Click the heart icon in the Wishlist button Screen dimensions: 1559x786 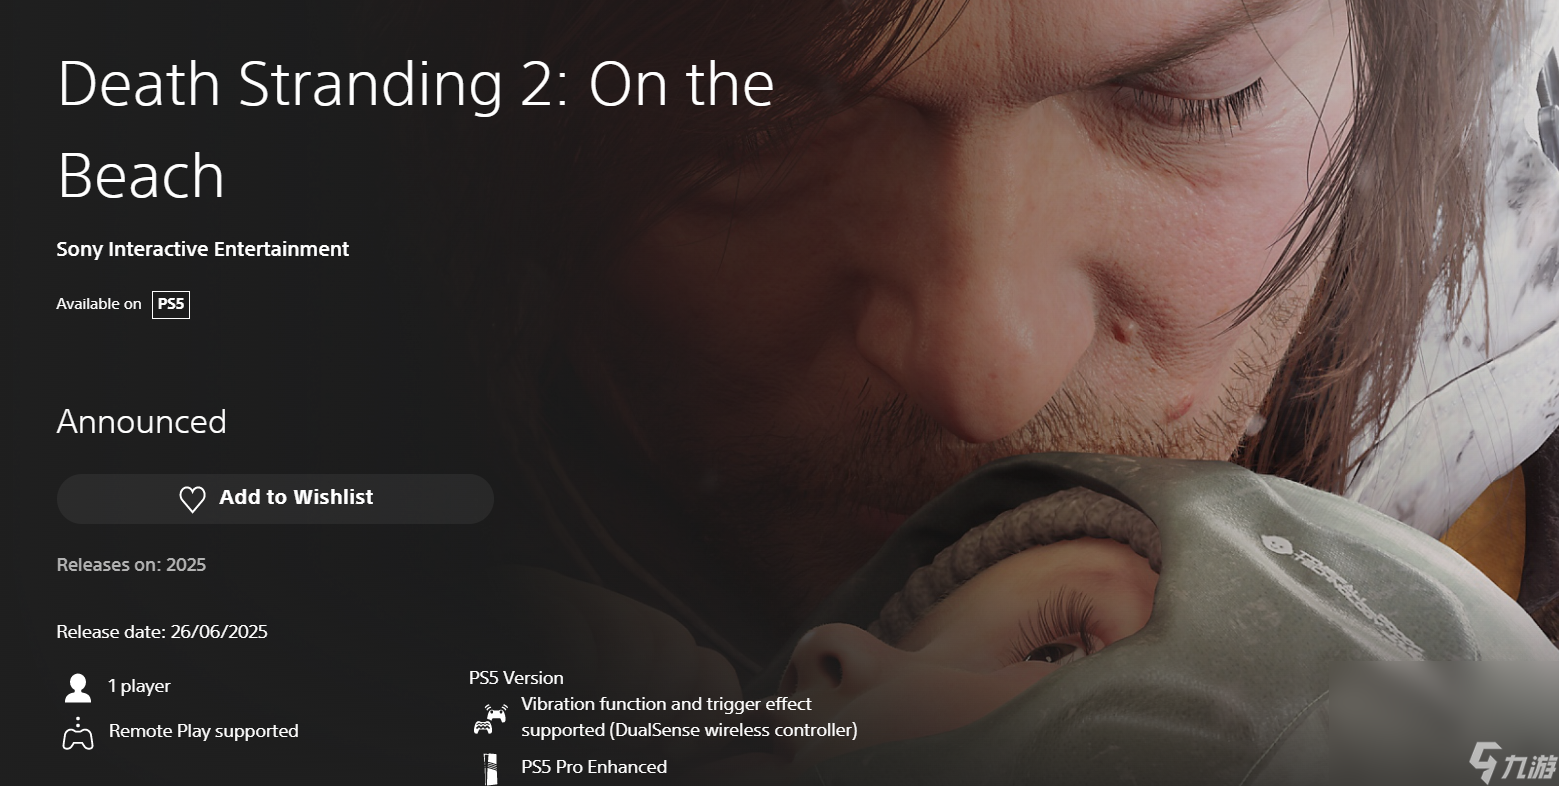192,499
